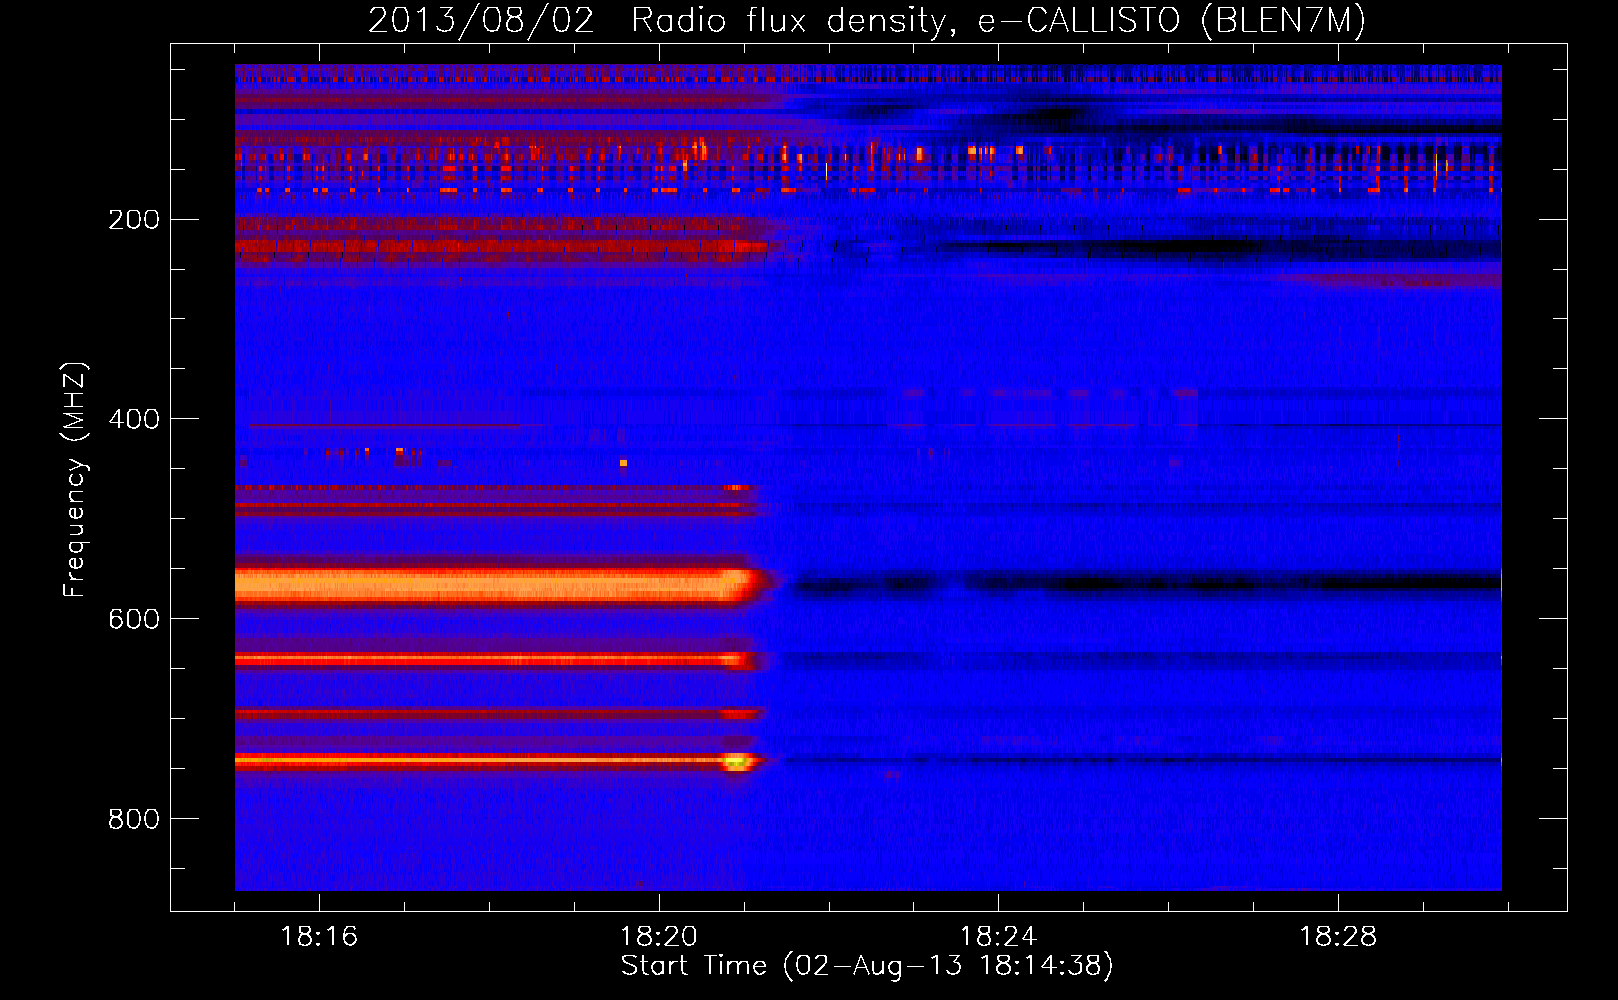The width and height of the screenshot is (1618, 1000).
Task: Click the 18:24 time tick label
Action: [x=998, y=937]
